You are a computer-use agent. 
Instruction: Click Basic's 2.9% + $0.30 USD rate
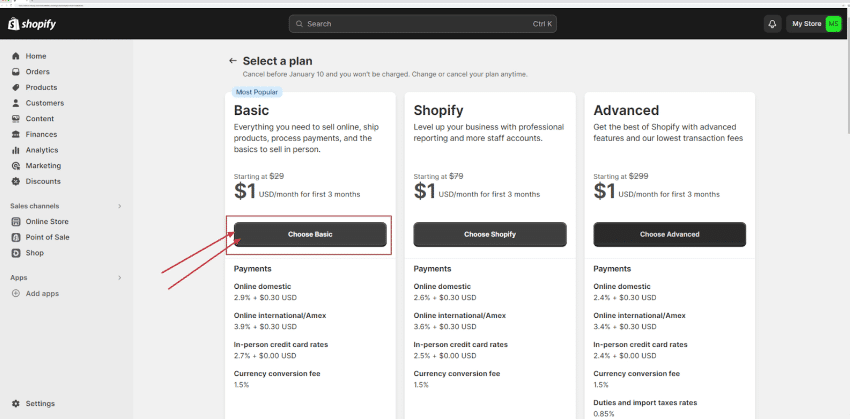(x=266, y=298)
